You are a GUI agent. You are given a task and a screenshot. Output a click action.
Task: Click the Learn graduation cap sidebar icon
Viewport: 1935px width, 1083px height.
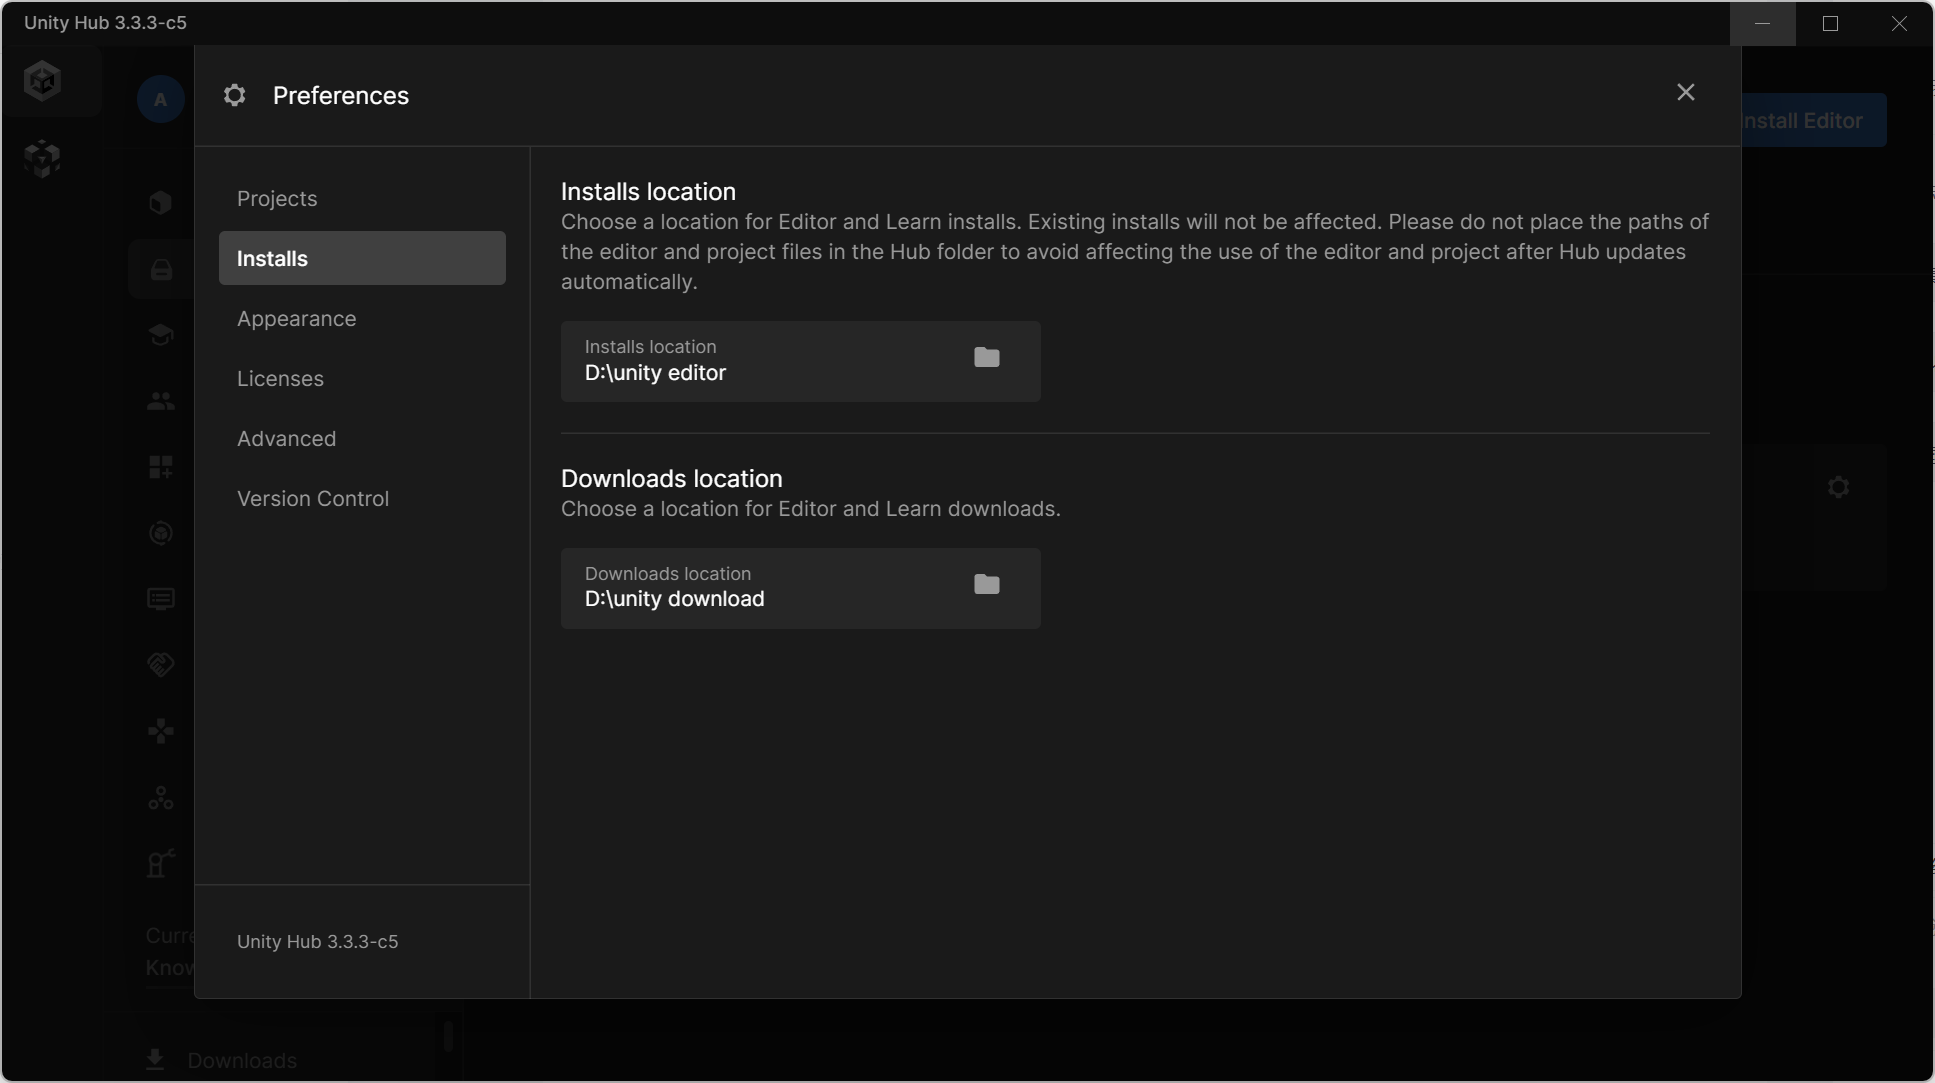pos(161,335)
